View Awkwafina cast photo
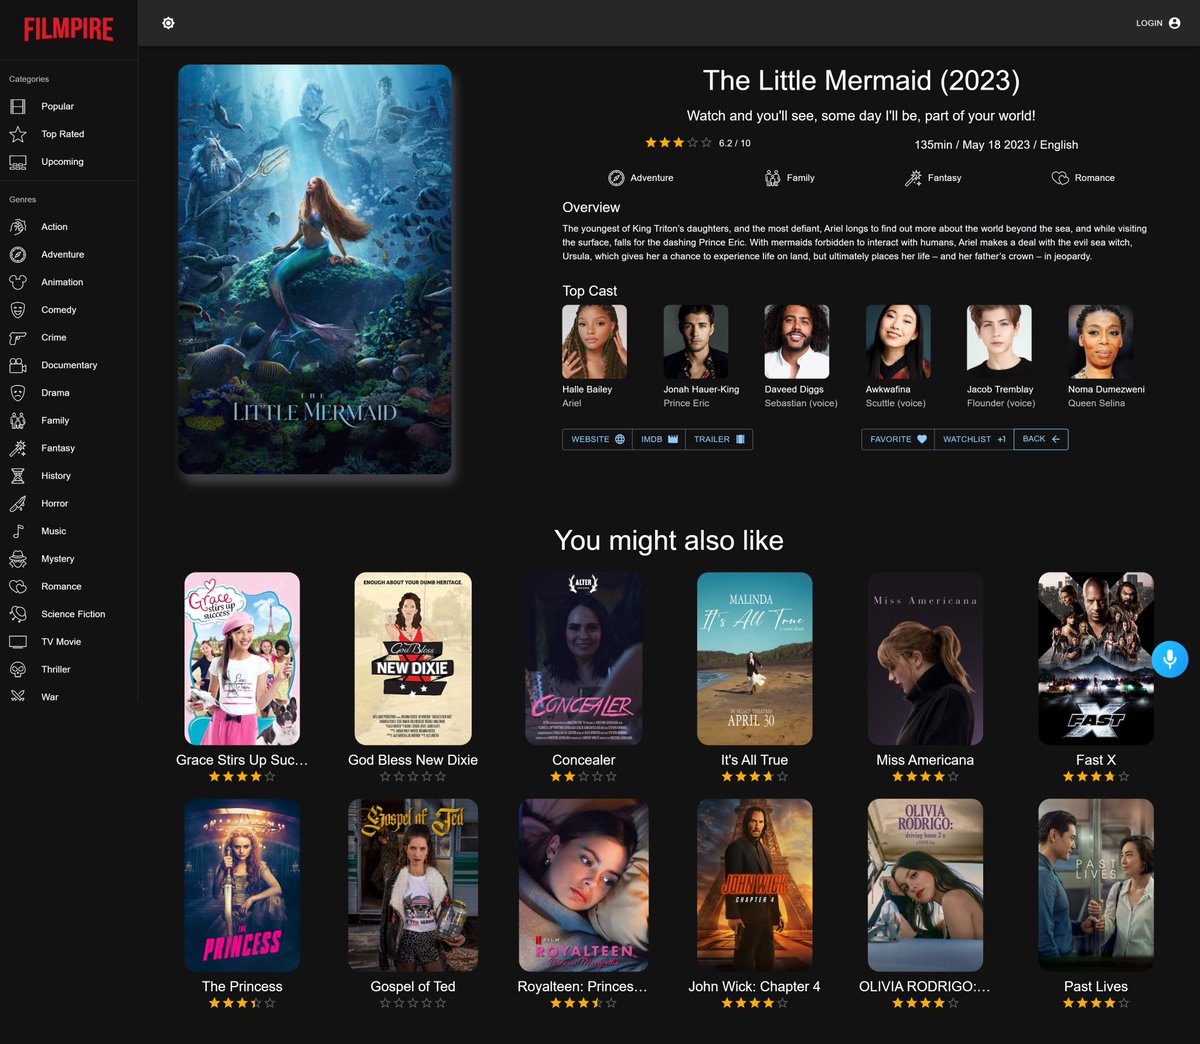Viewport: 1200px width, 1044px height. (x=898, y=342)
